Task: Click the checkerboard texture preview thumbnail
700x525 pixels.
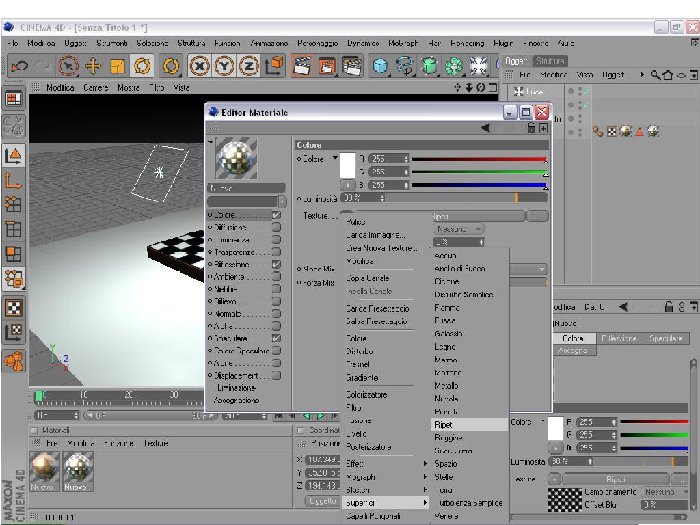Action: [x=565, y=500]
